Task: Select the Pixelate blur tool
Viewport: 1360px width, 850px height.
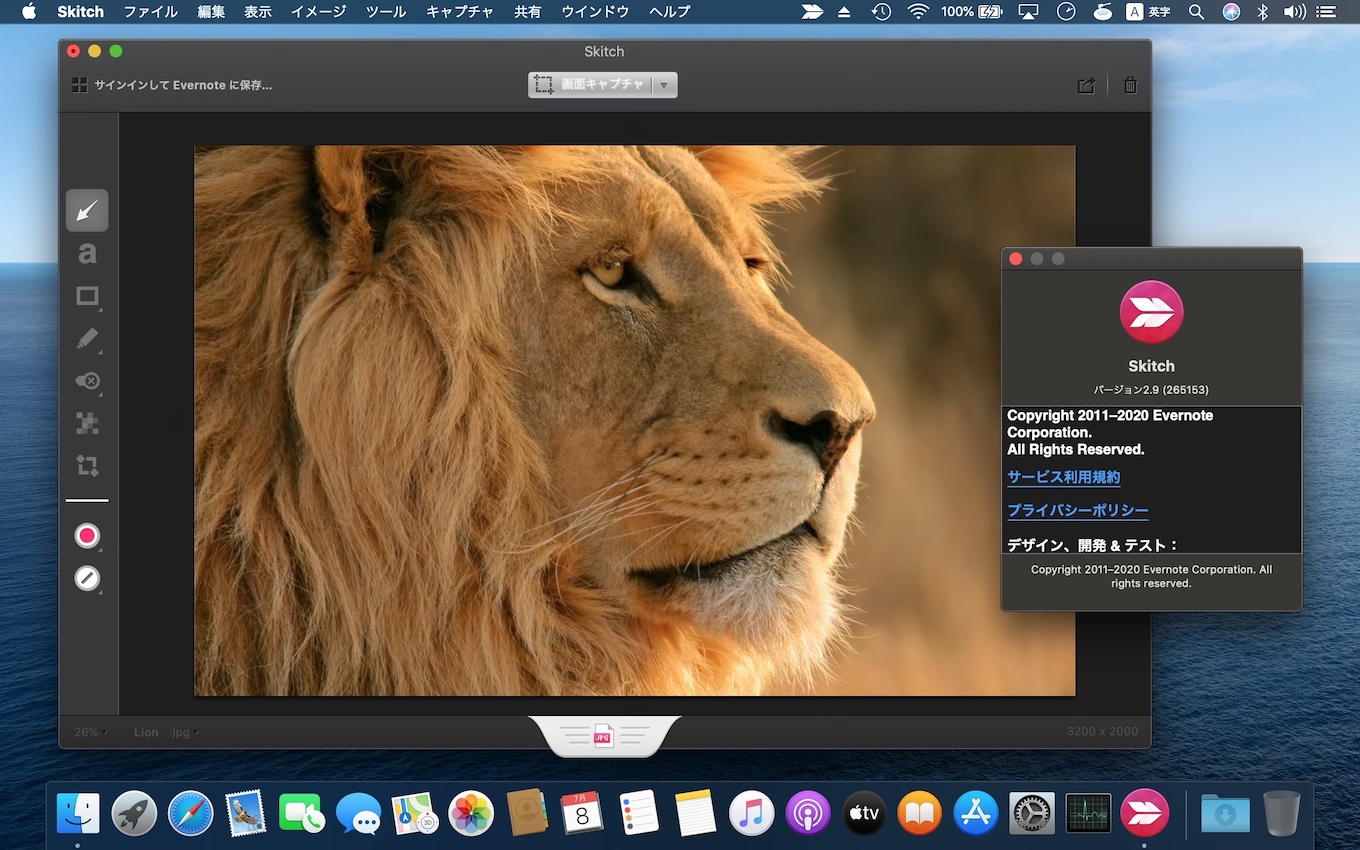Action: click(x=88, y=423)
